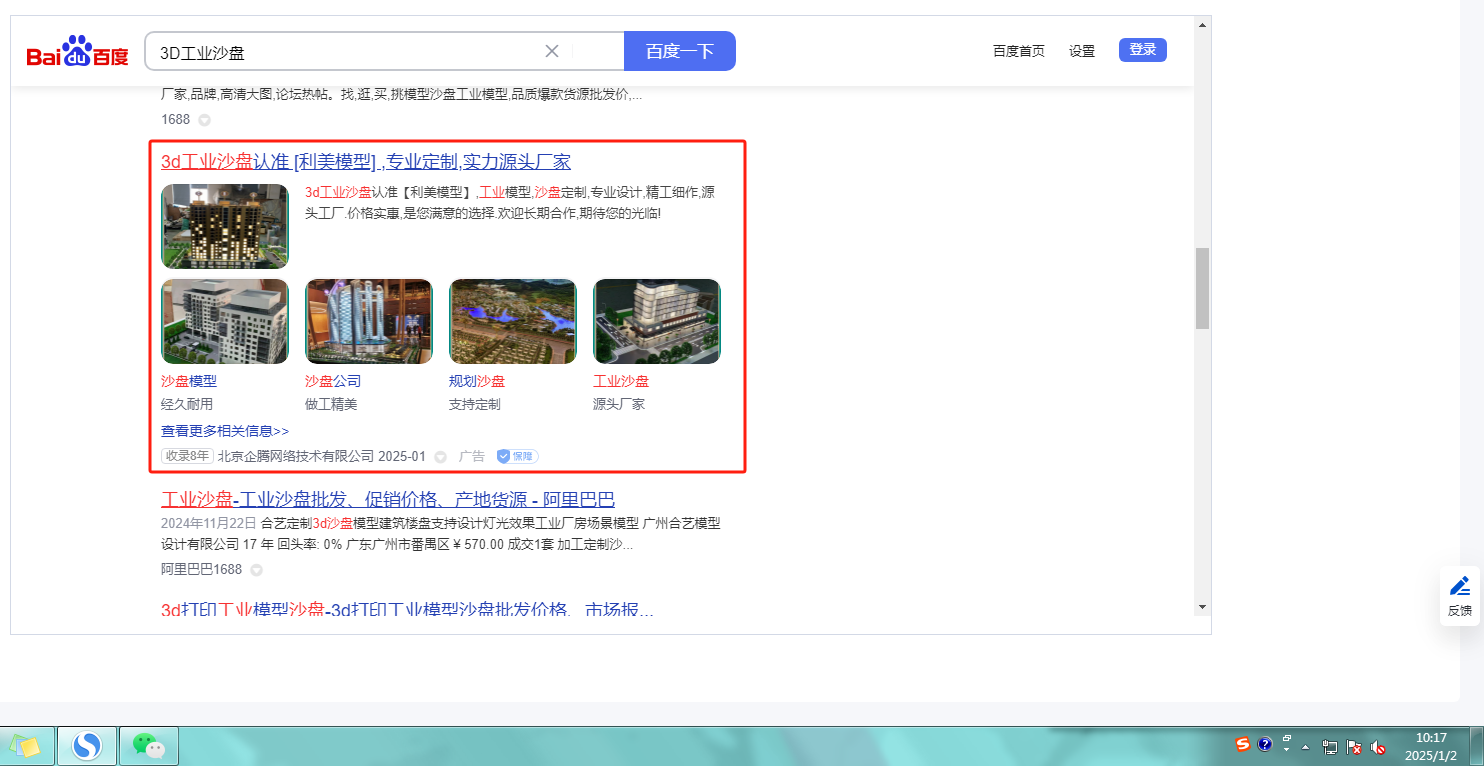Open the 规划沙盘 thumbnail image

tap(513, 321)
